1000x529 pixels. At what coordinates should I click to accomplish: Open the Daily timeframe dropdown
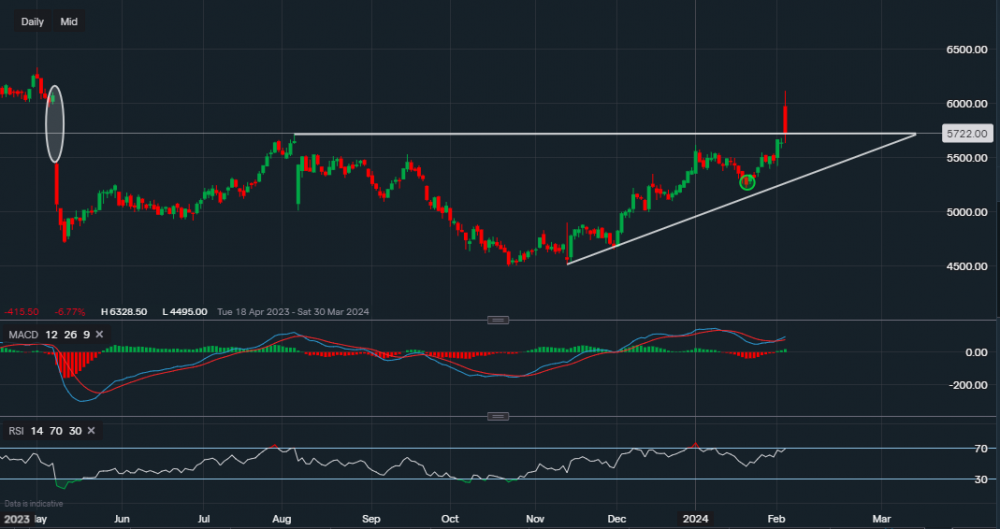32,21
